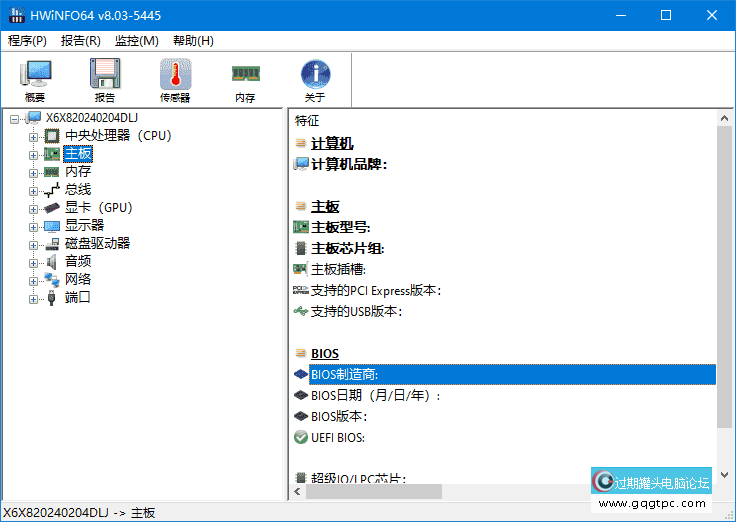Viewport: 736px width, 522px height.
Task: Open the 传感器 thermometer sensors icon
Action: (x=175, y=80)
